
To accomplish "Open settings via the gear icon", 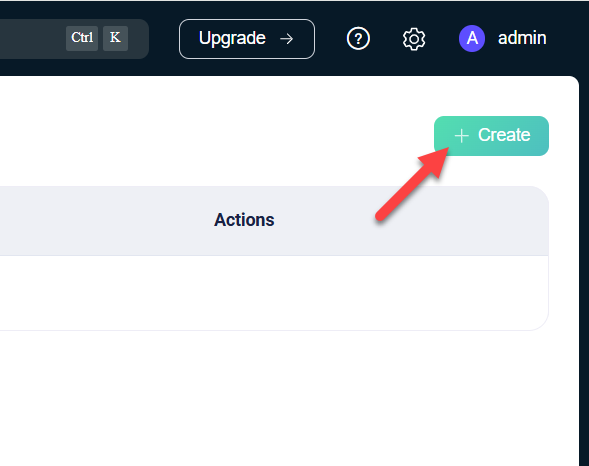I will coord(414,39).
